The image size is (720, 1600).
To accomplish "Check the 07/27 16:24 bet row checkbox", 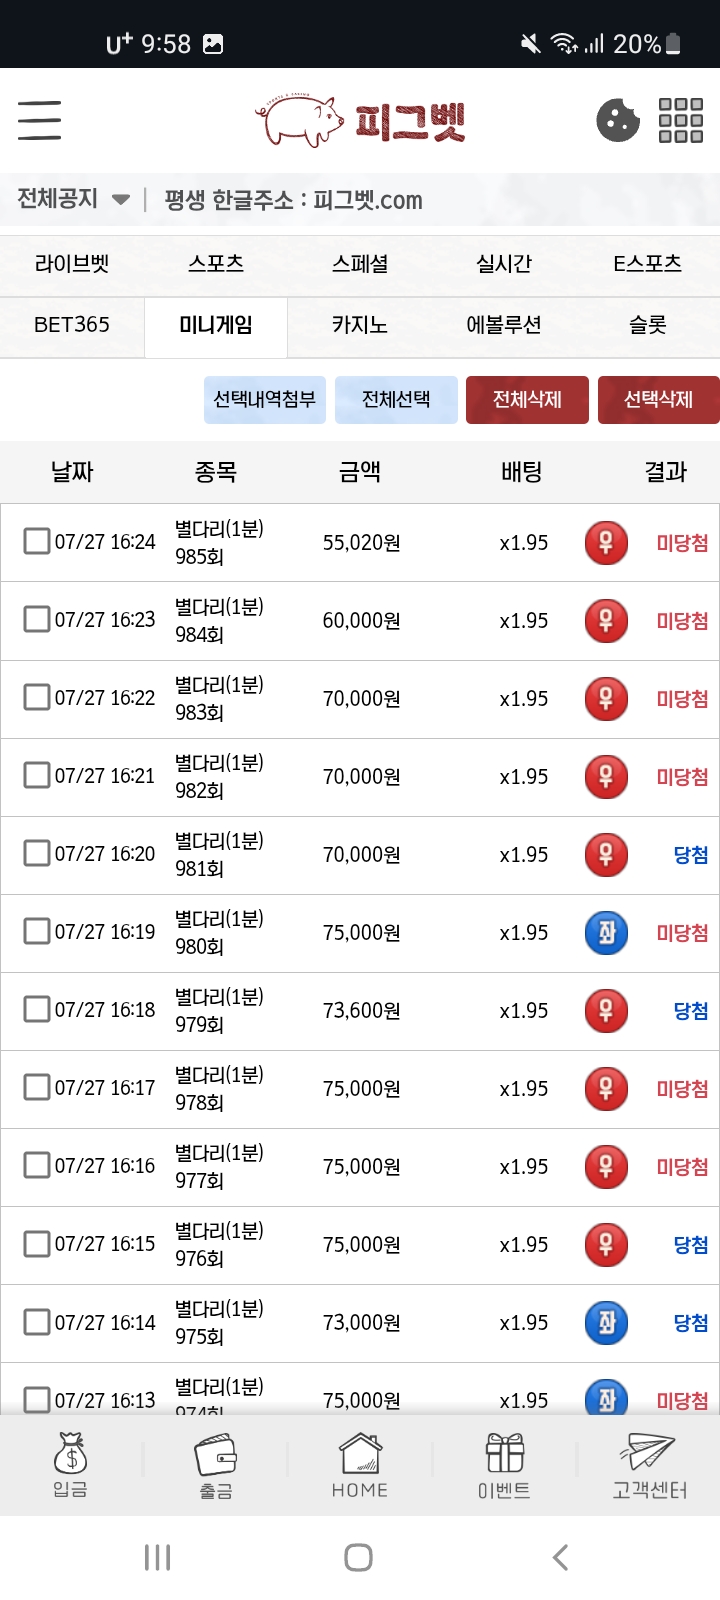I will click(37, 541).
